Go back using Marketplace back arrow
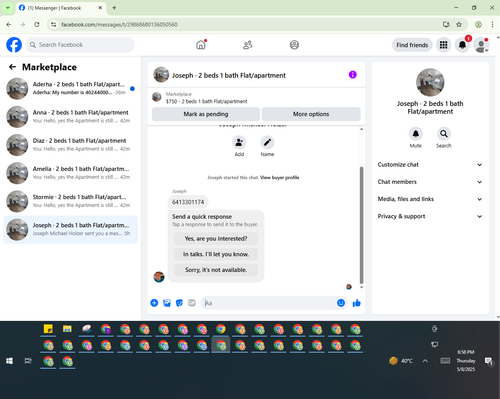Viewport: 500px width, 399px height. click(x=12, y=67)
